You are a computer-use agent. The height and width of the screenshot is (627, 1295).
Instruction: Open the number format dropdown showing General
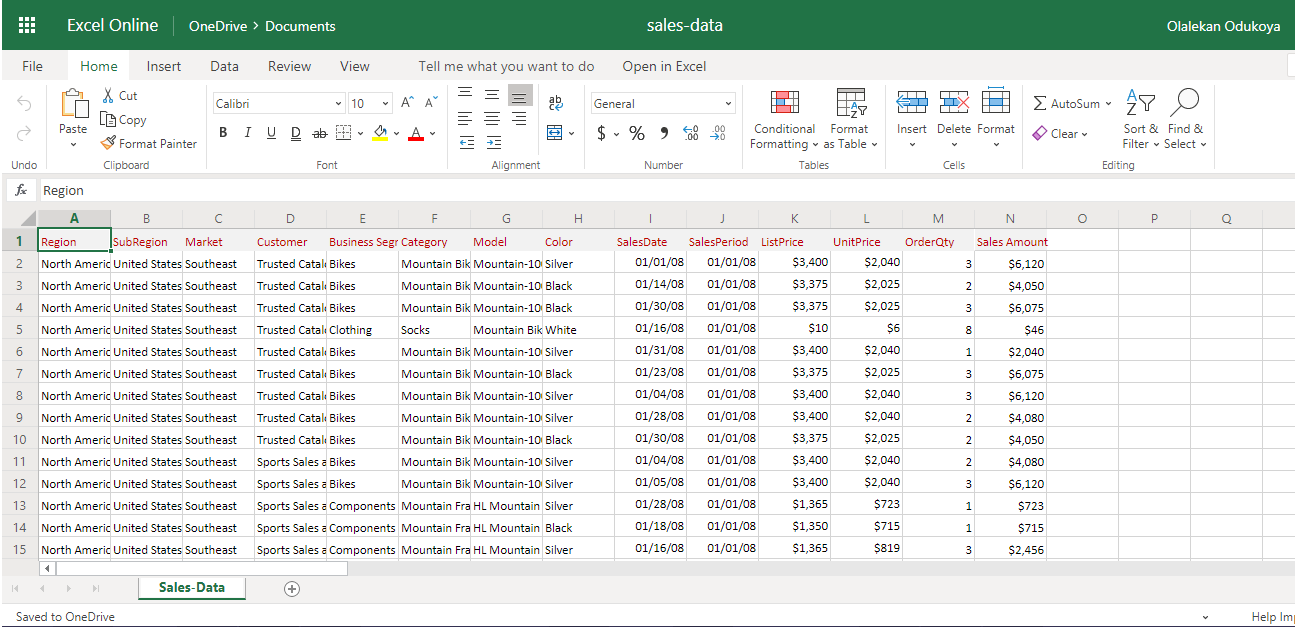(x=662, y=103)
